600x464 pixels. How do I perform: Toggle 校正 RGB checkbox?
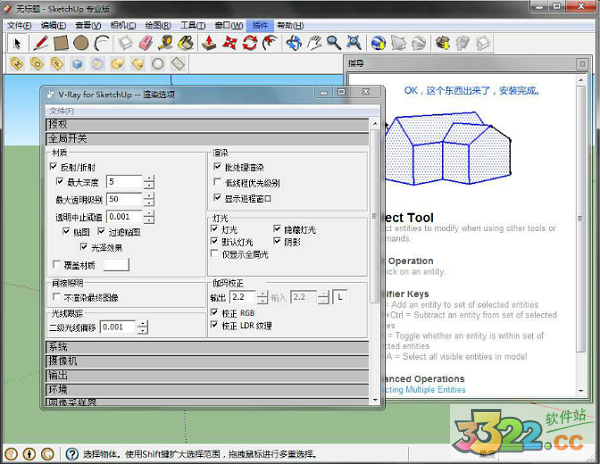click(214, 313)
